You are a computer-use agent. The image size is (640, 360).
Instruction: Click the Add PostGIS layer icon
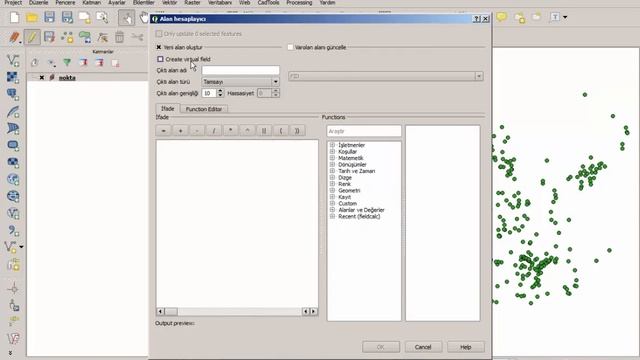coord(13,94)
